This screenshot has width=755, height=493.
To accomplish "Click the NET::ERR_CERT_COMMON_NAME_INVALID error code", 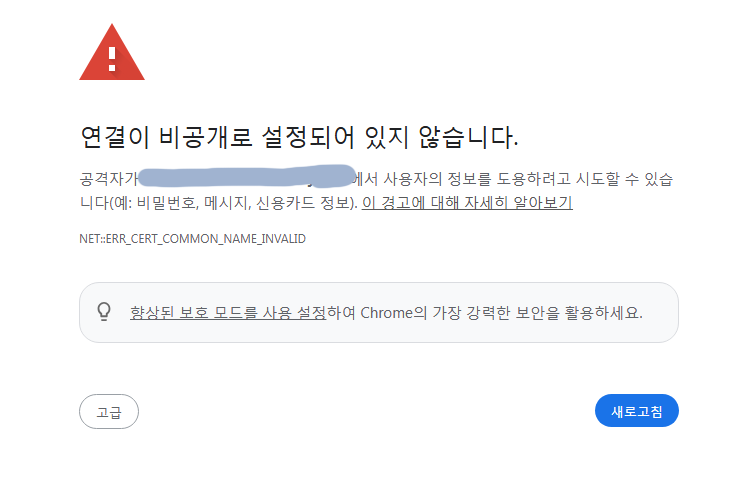I will click(193, 239).
